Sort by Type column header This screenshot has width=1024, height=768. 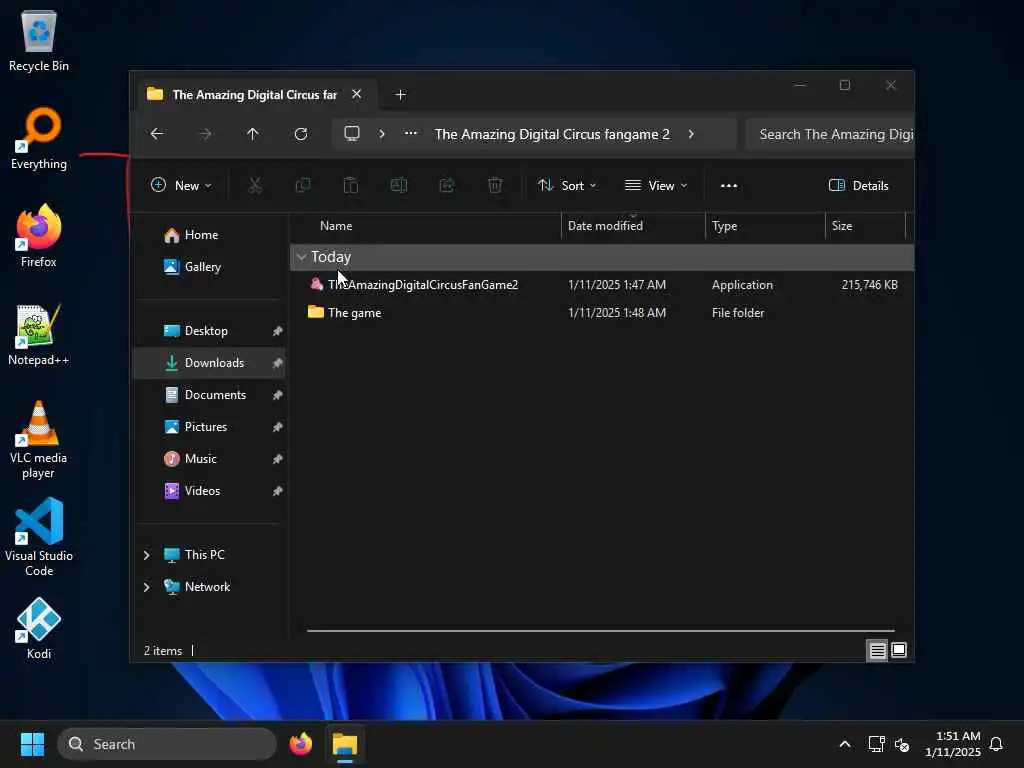765,226
